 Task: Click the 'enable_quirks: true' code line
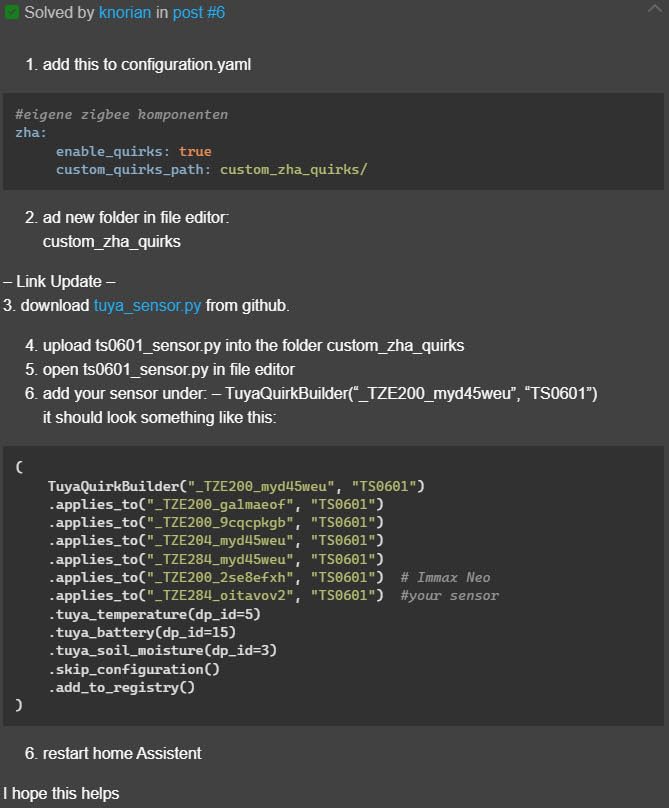coord(133,151)
